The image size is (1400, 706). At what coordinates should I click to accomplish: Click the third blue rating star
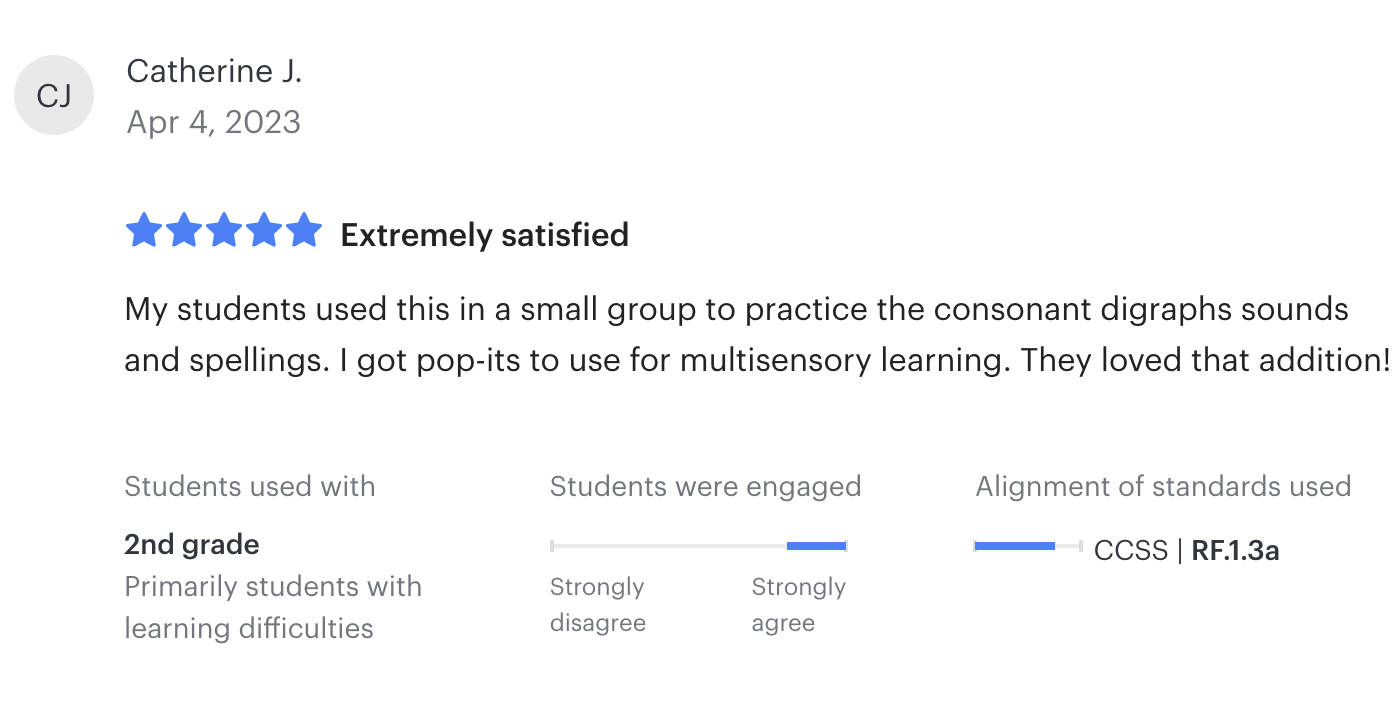point(224,231)
